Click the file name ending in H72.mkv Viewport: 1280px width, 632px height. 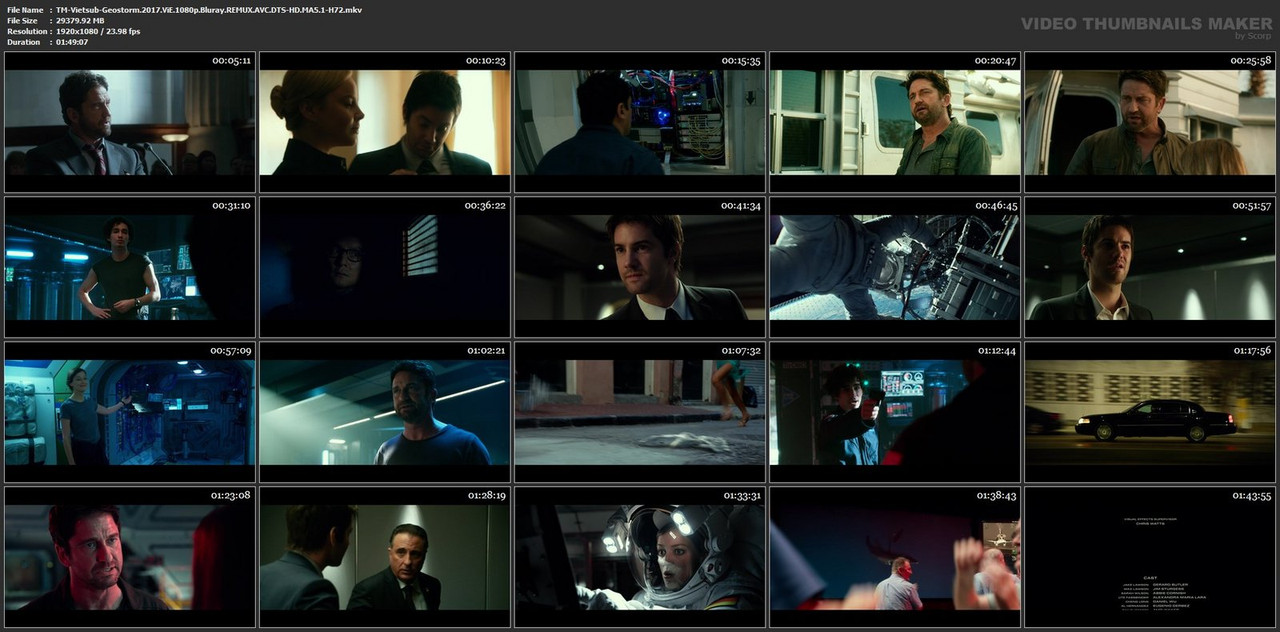click(209, 10)
